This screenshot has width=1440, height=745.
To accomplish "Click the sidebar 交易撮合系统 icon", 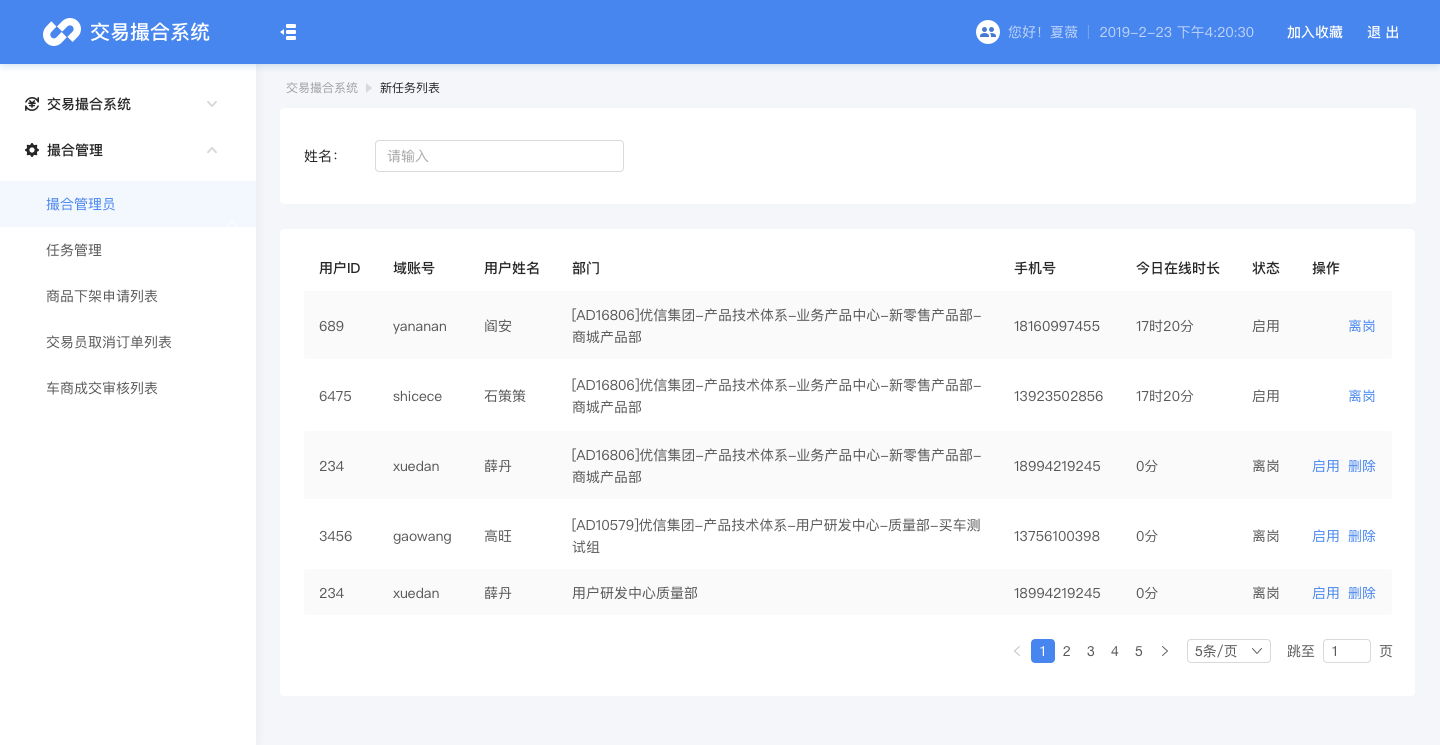I will [x=32, y=104].
